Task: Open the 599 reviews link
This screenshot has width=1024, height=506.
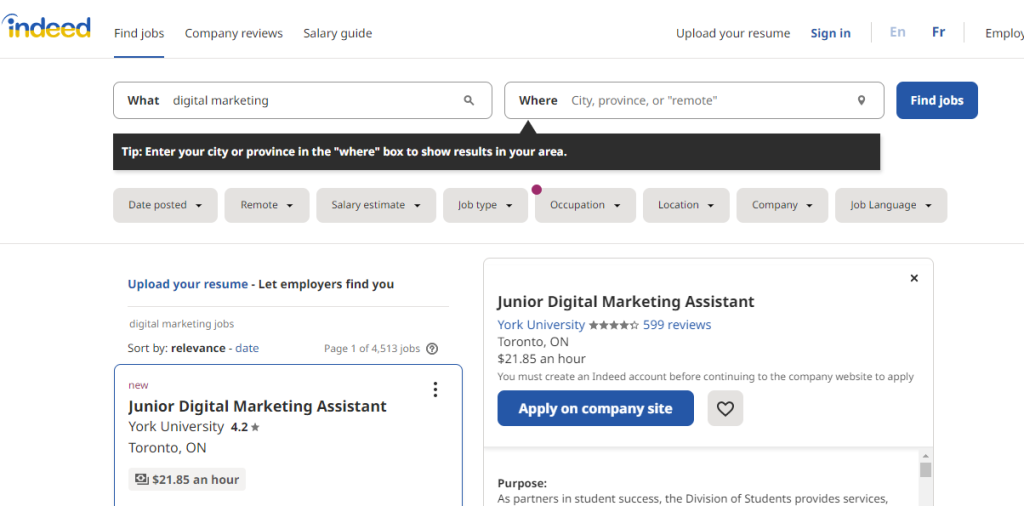Action: point(677,325)
